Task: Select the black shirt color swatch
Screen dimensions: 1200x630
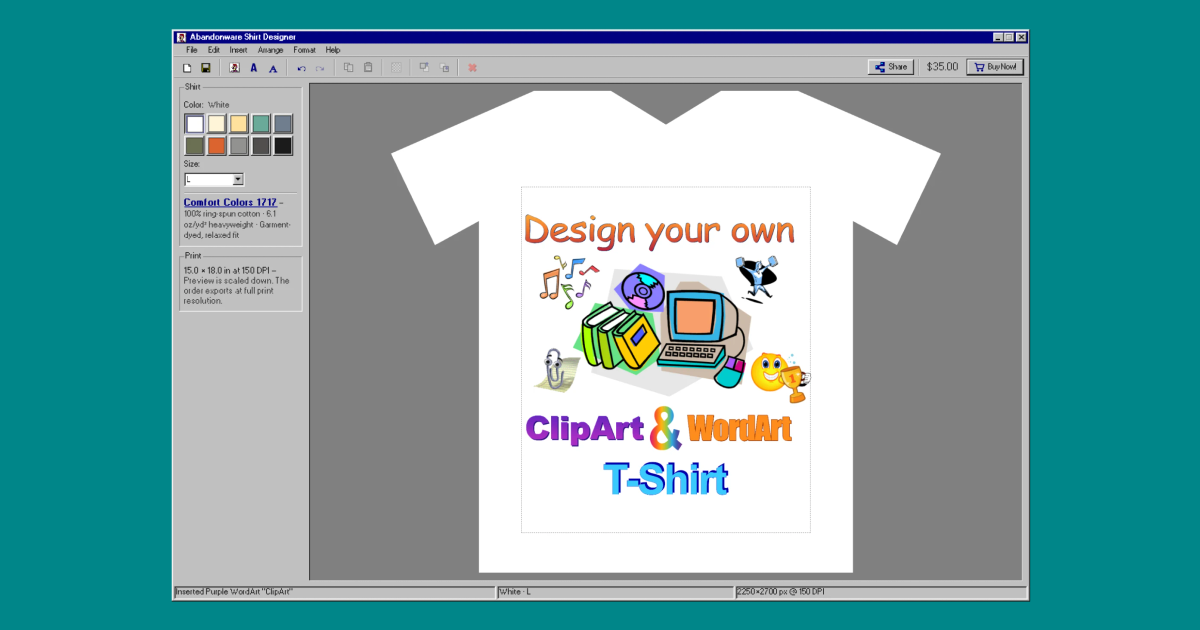Action: pyautogui.click(x=283, y=146)
